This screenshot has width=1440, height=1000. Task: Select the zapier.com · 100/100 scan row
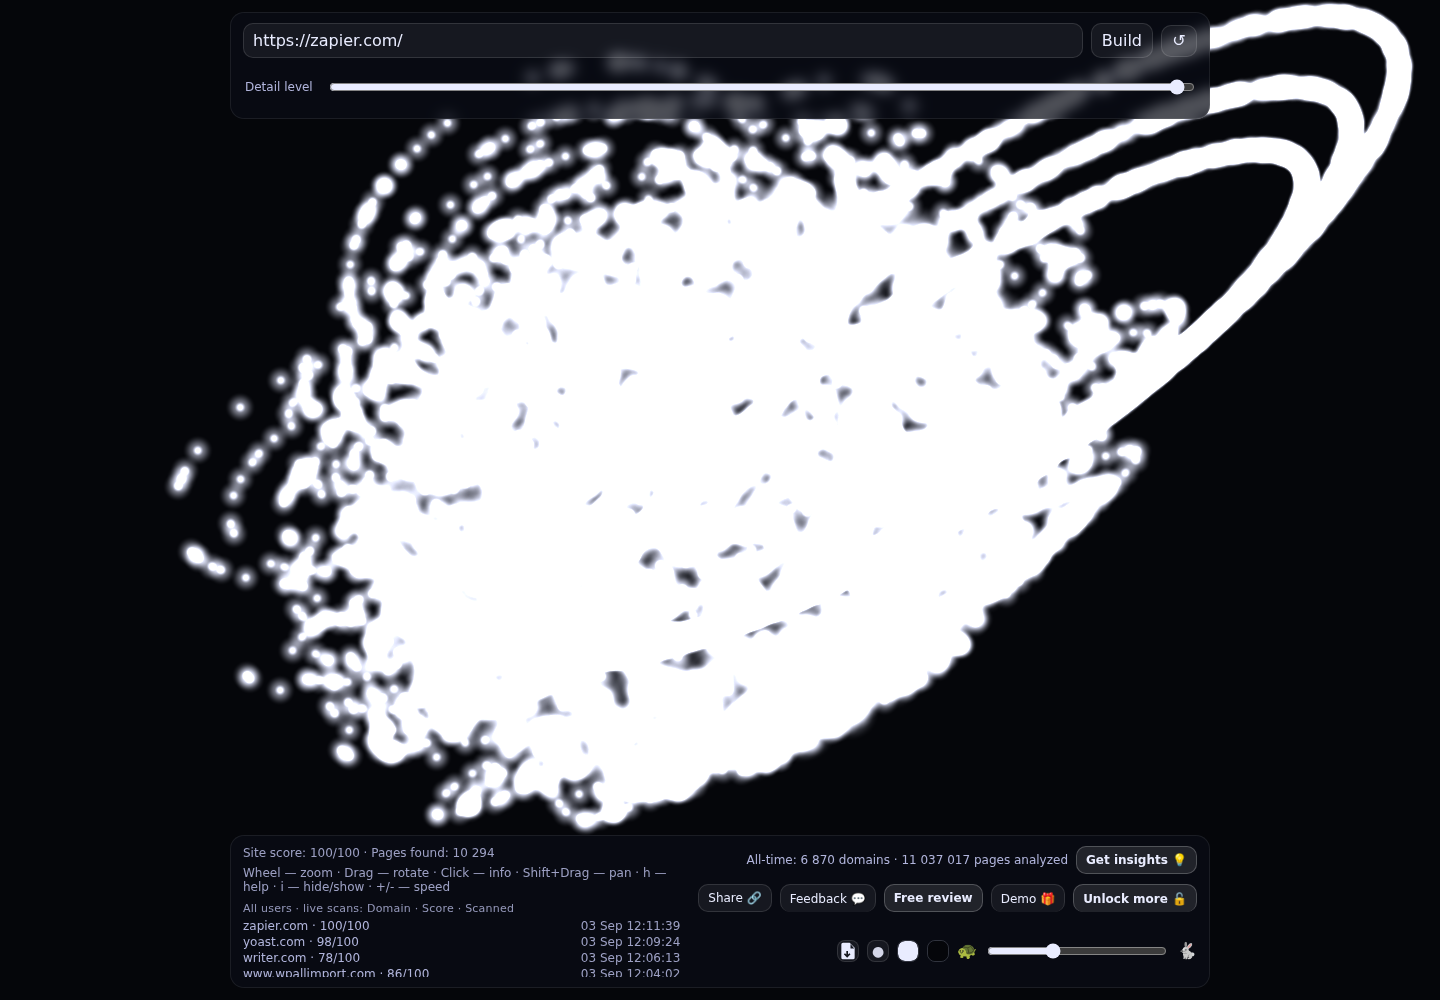tap(461, 926)
